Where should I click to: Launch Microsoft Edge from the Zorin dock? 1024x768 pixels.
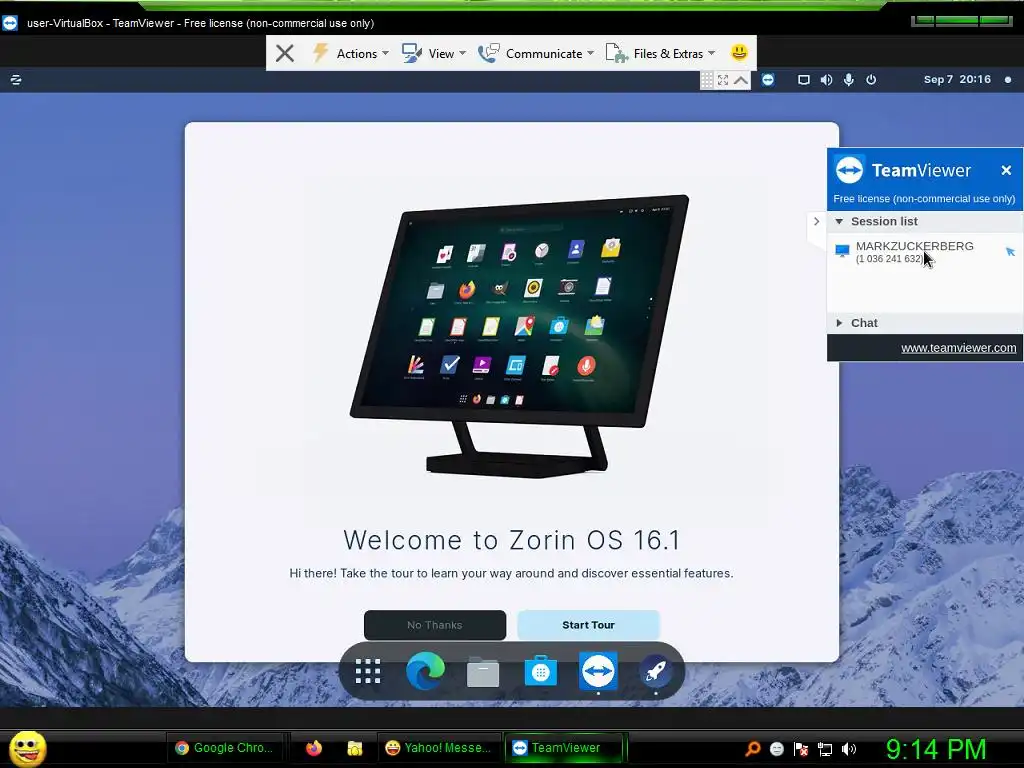425,671
